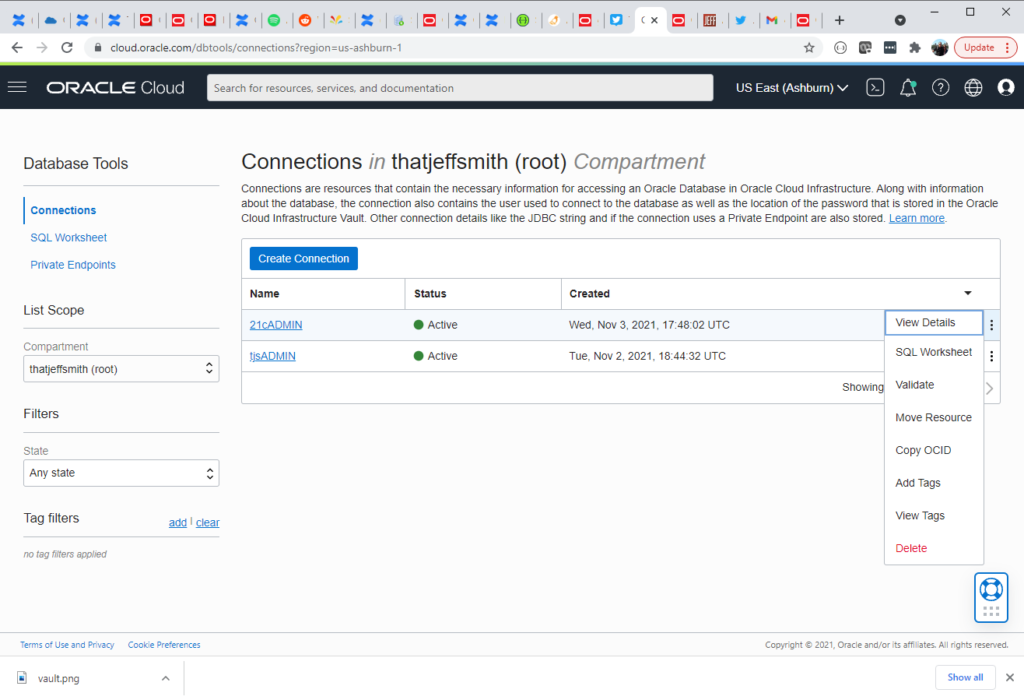Click the Chrome Update button
1024x700 pixels.
click(985, 48)
